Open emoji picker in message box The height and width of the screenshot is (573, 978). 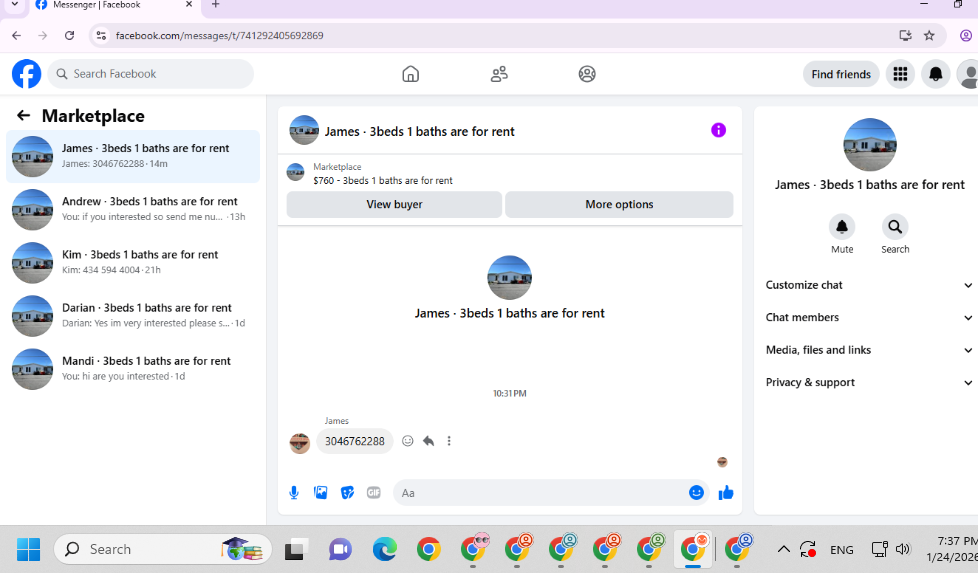[x=696, y=493]
